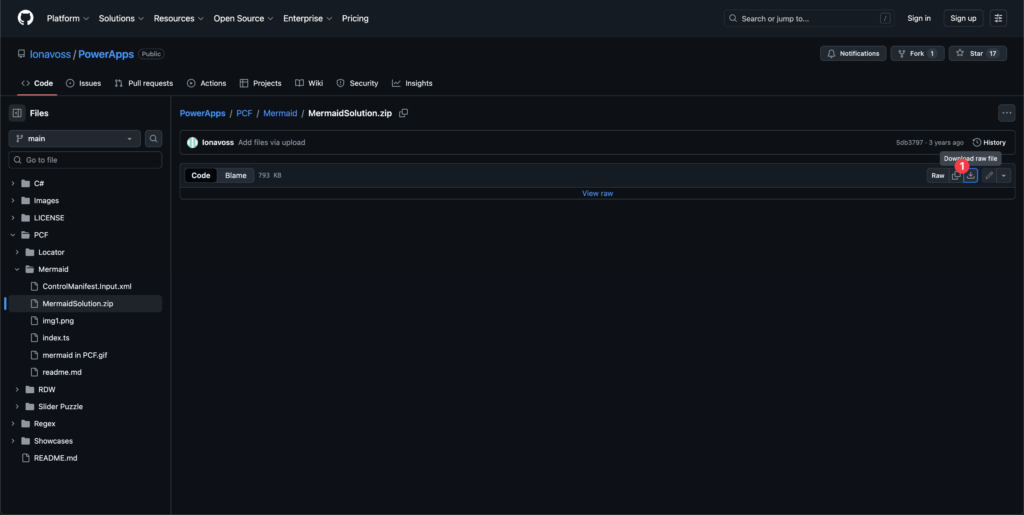Download the raw file

970,176
